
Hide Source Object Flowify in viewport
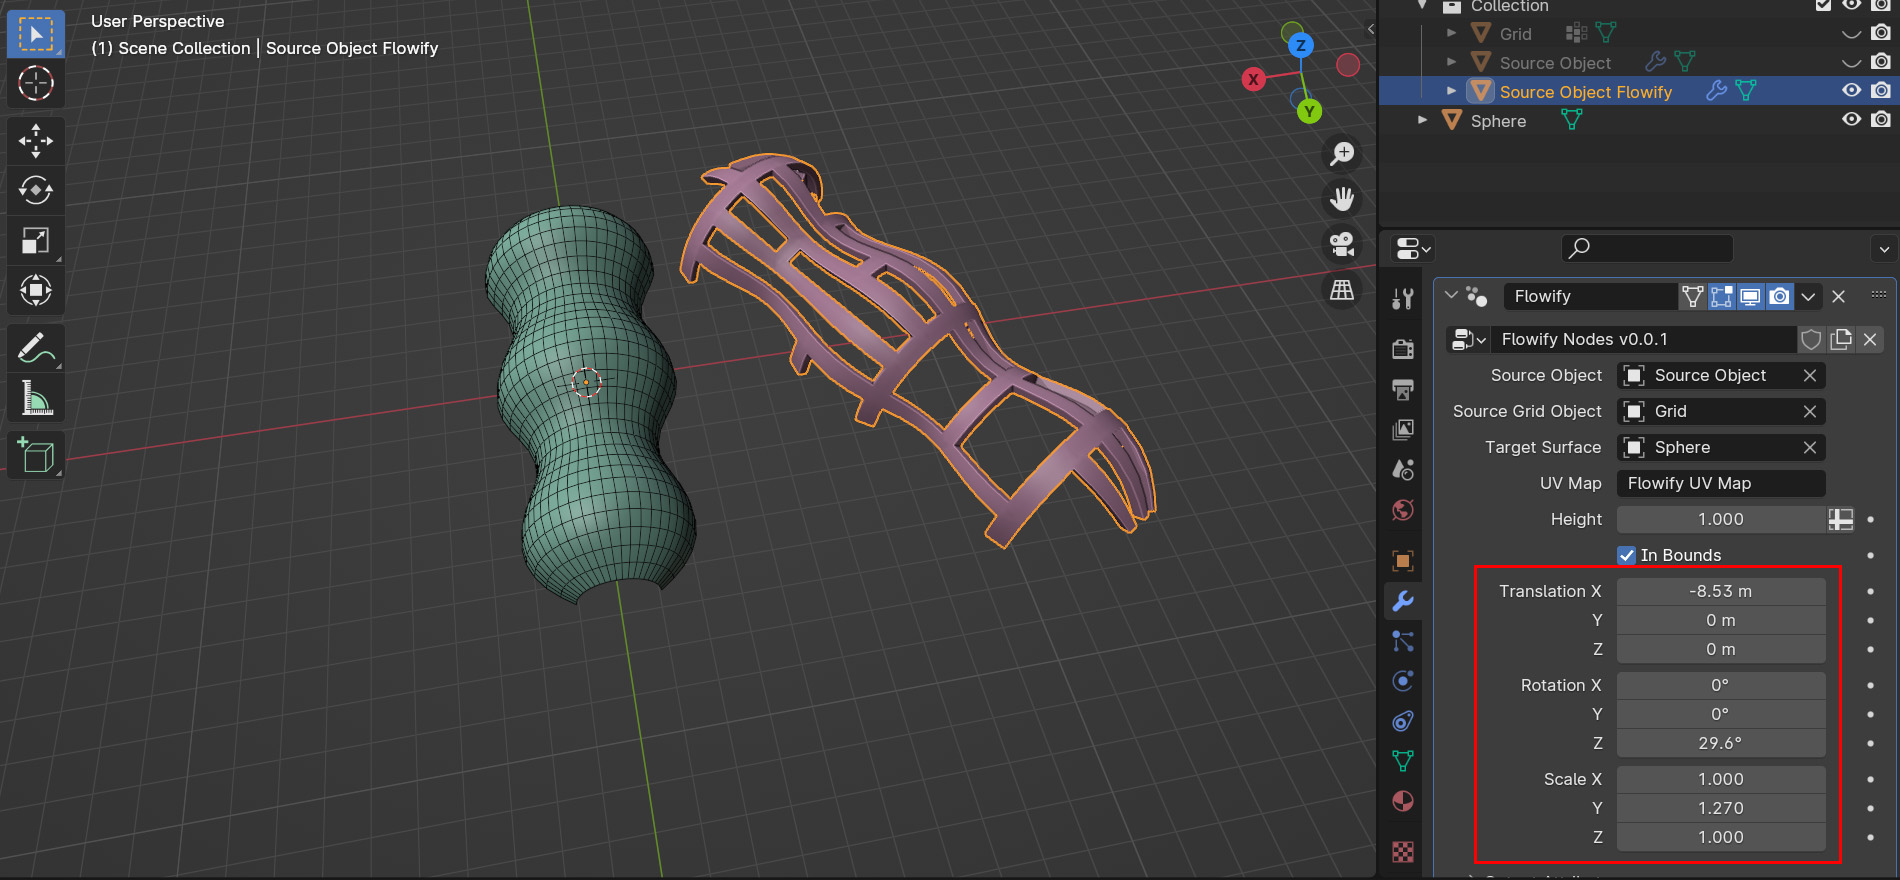click(1851, 90)
